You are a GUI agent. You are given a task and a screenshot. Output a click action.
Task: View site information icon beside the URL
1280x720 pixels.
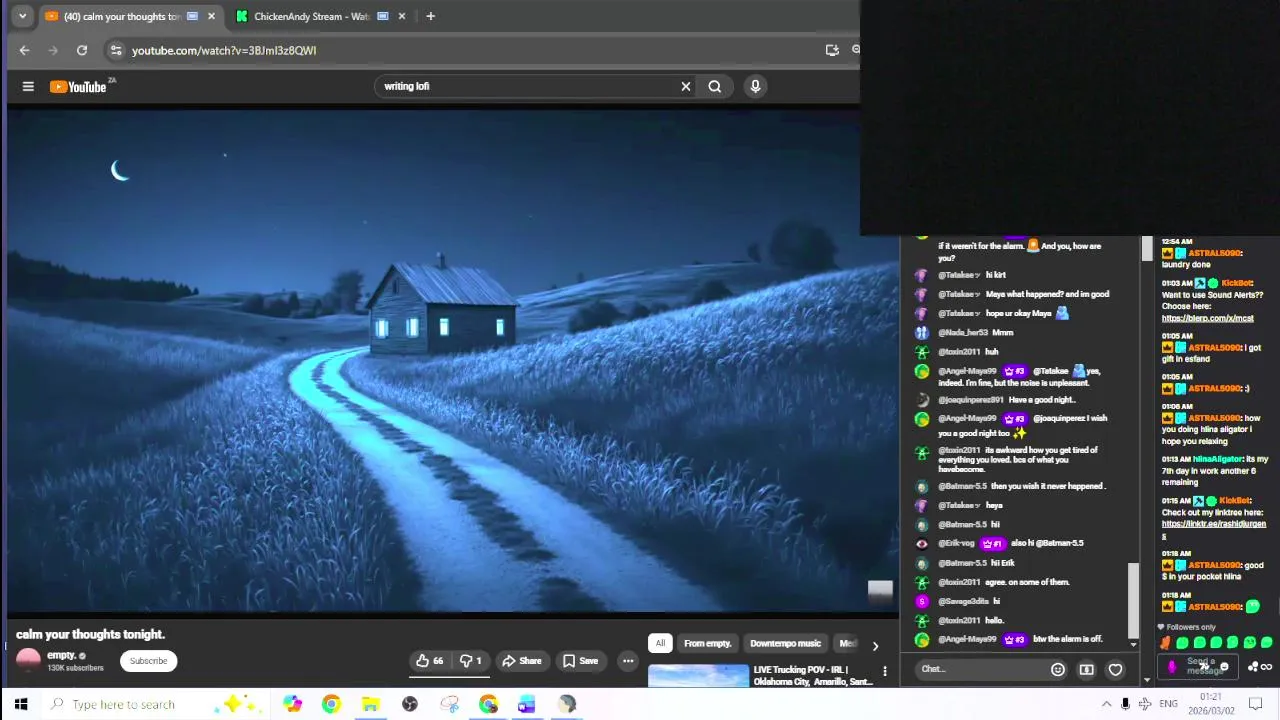click(x=116, y=50)
